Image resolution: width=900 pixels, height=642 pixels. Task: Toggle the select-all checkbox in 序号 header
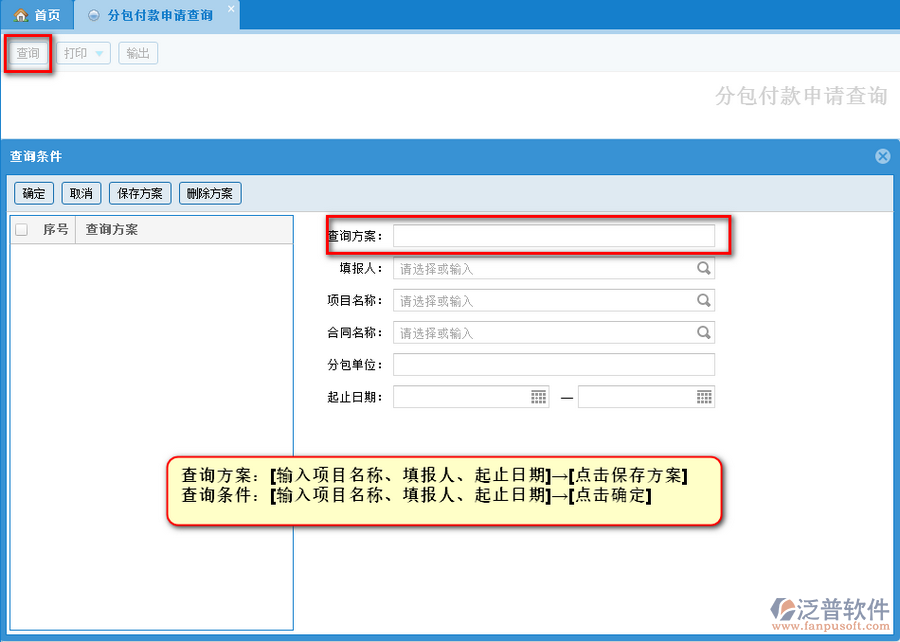(22, 229)
